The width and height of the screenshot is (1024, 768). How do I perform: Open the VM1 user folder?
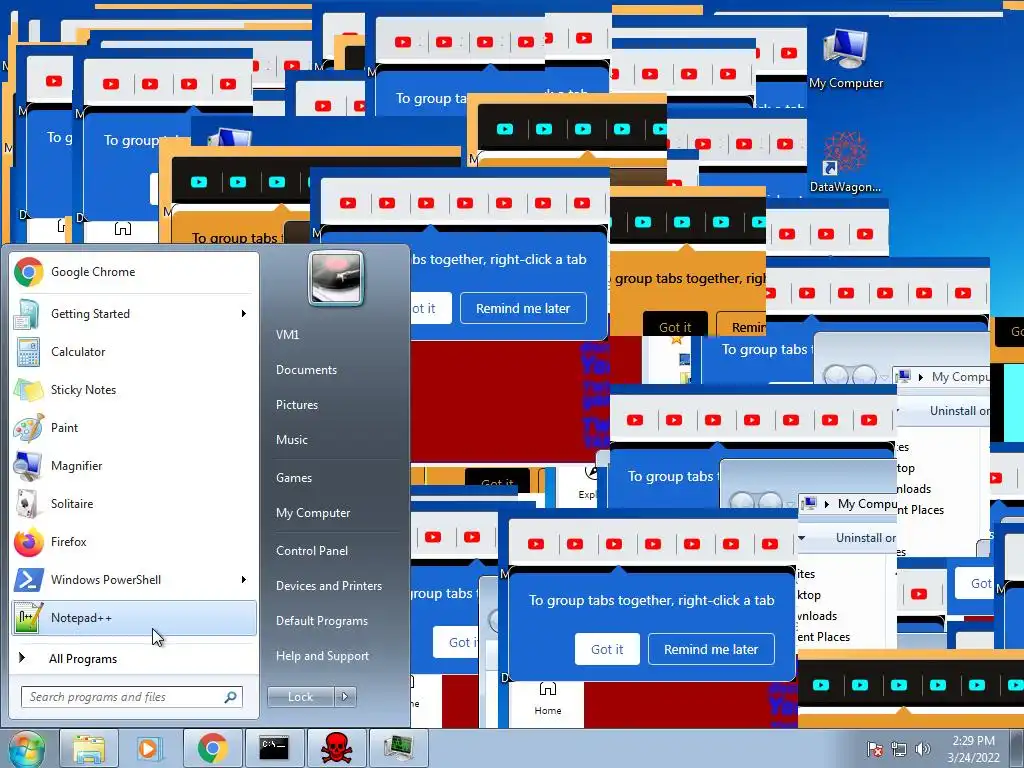click(x=287, y=334)
